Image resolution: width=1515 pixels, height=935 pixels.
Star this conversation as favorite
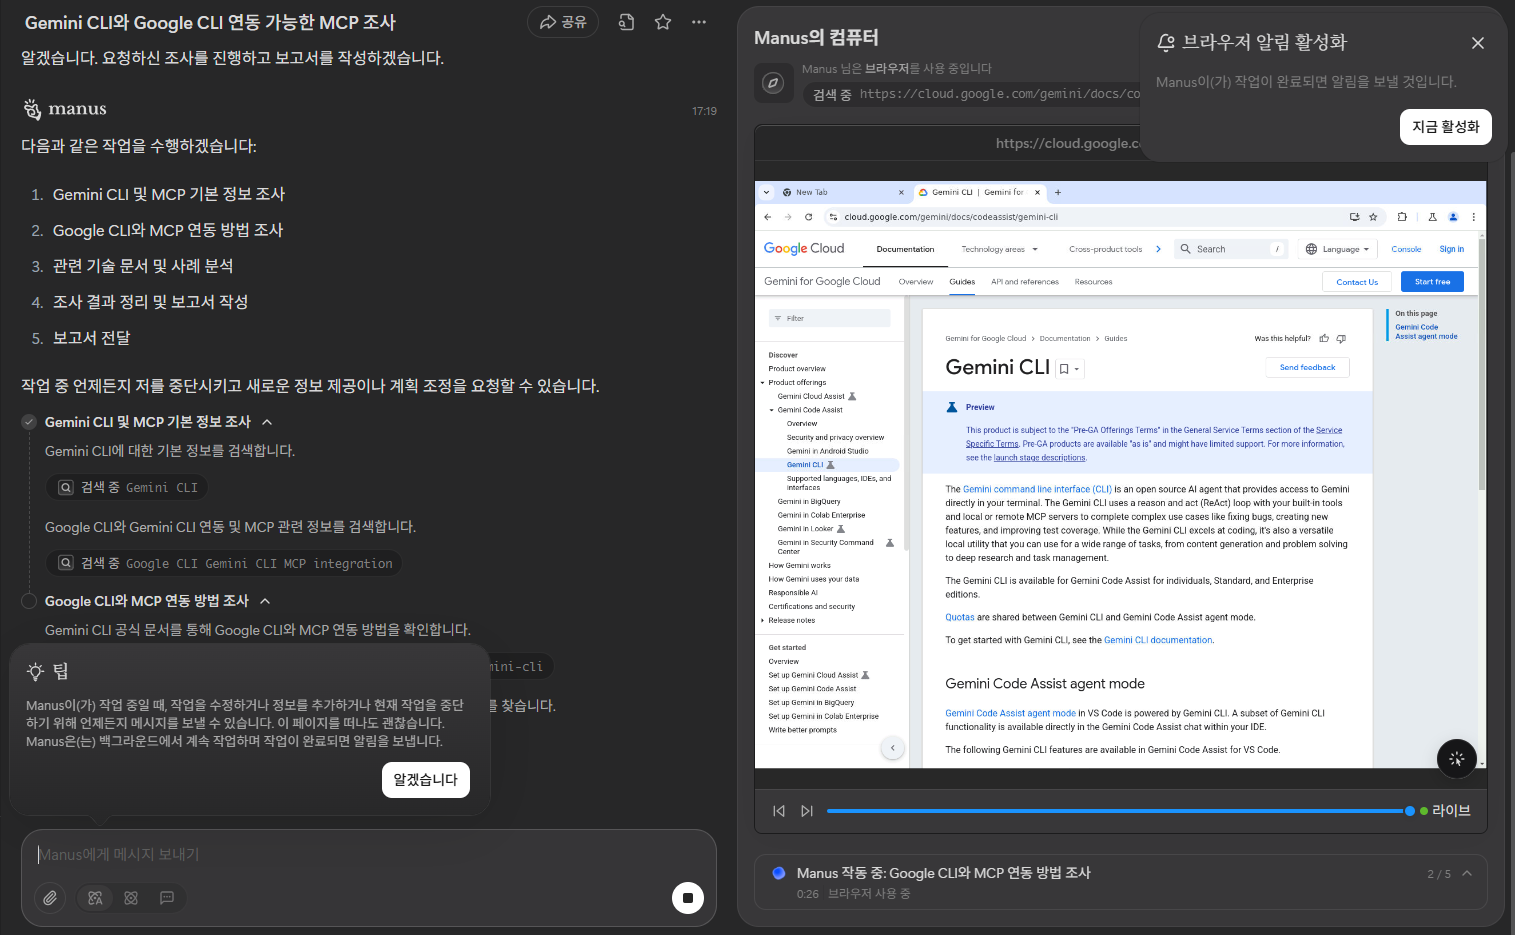pos(663,22)
